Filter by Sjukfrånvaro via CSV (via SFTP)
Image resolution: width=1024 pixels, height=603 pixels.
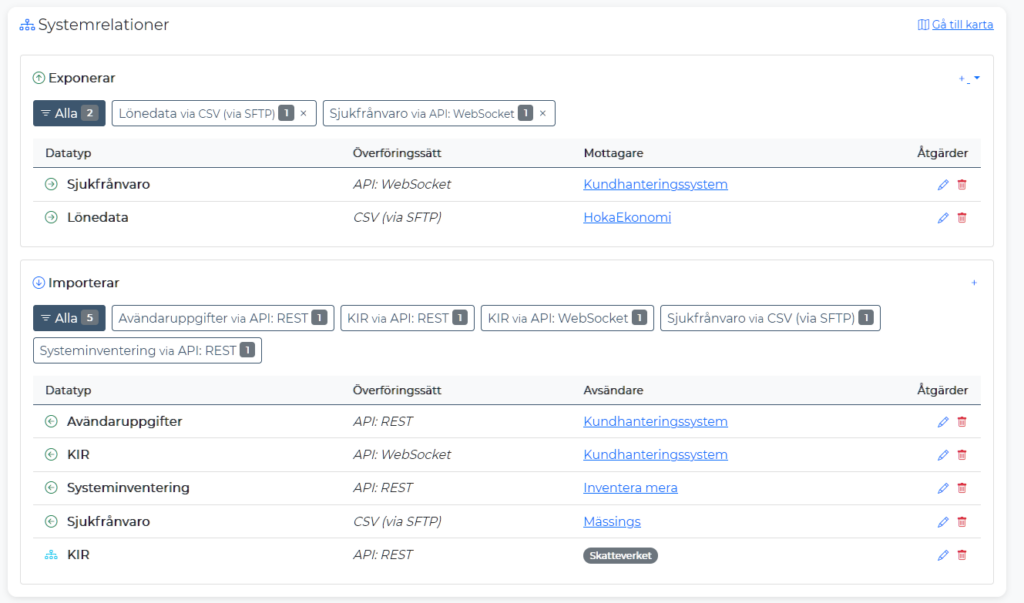point(770,318)
